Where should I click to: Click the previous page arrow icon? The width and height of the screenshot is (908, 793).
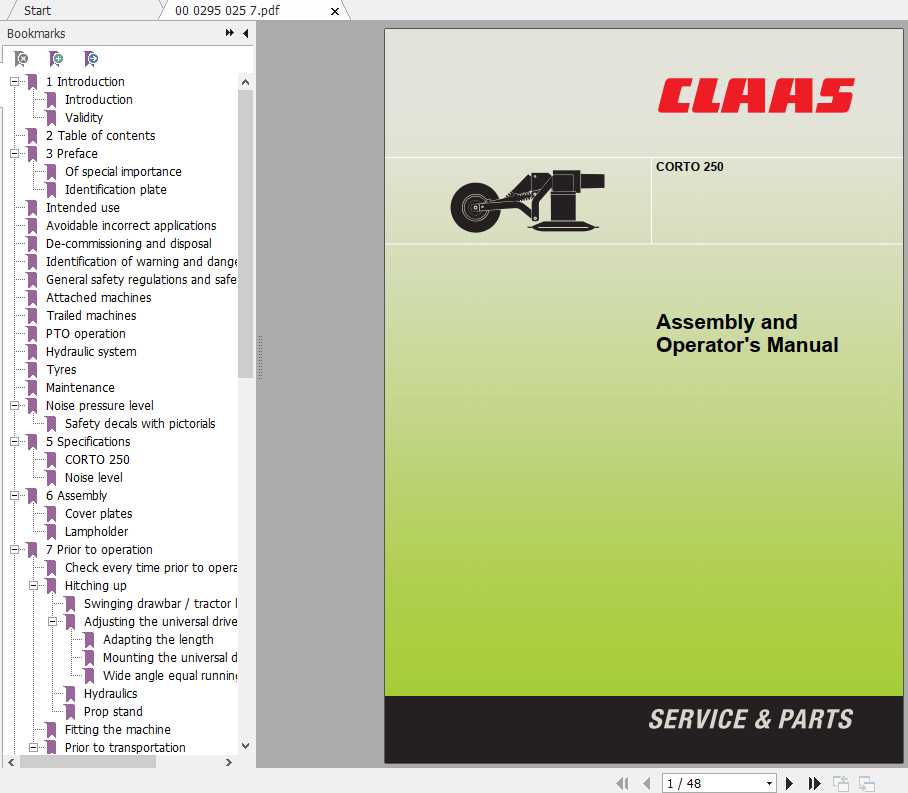click(x=646, y=783)
